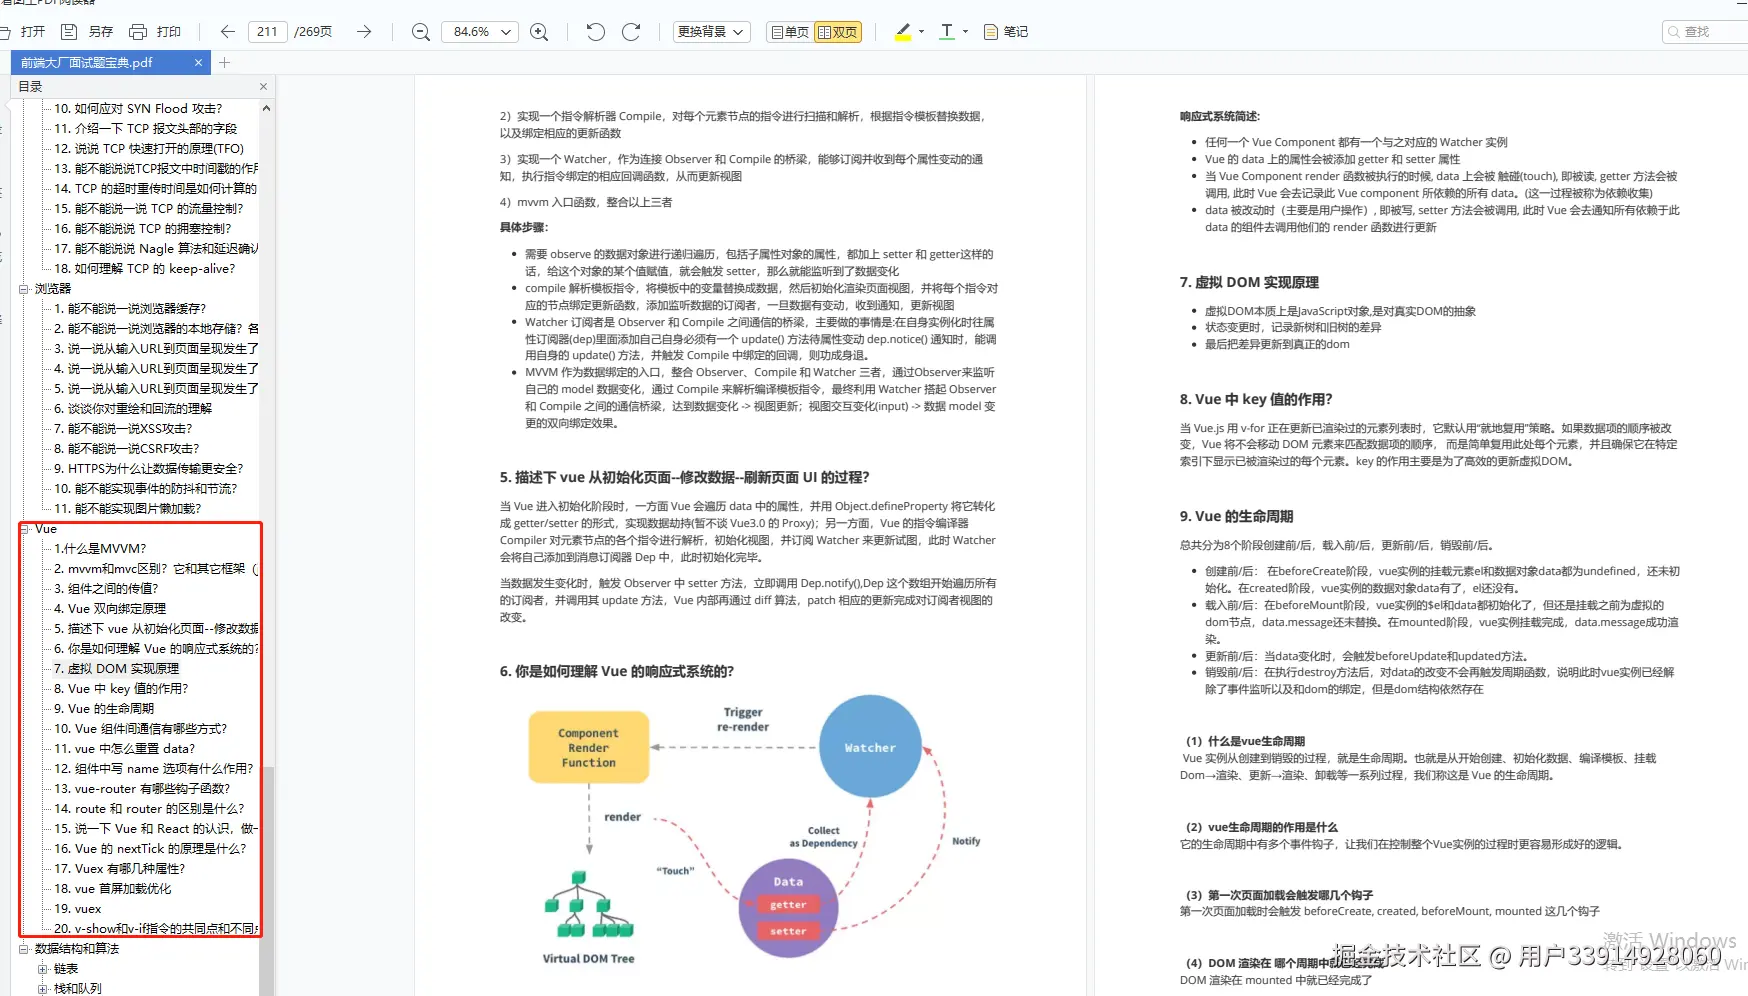Open outline item 8. Vue 中 key 值的作用

tap(121, 689)
